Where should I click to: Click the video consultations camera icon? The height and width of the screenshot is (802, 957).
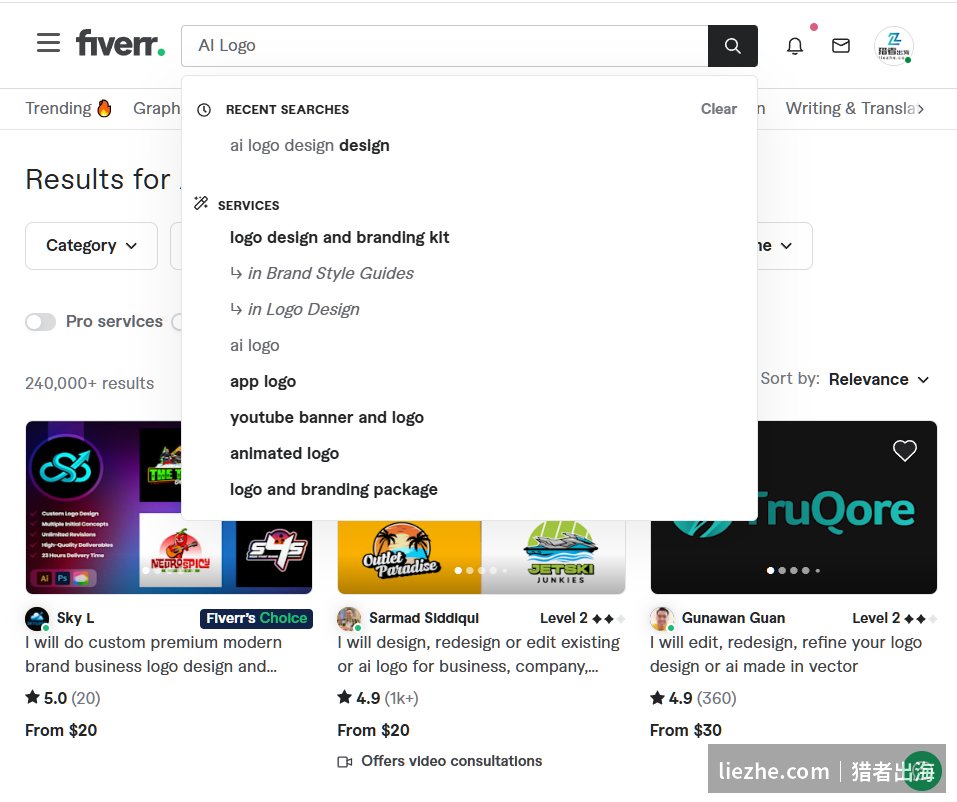coord(345,762)
